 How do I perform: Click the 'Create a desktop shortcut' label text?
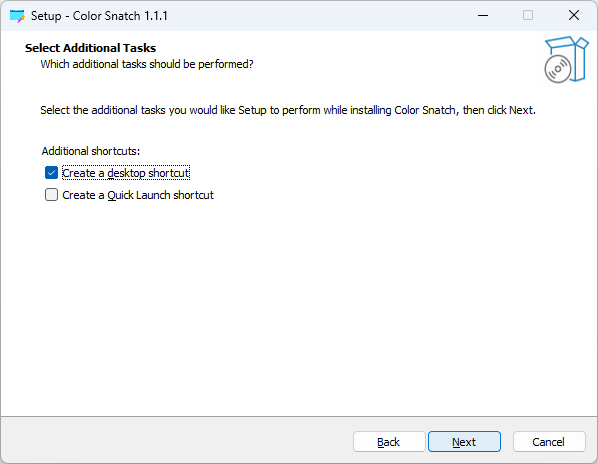[x=126, y=173]
